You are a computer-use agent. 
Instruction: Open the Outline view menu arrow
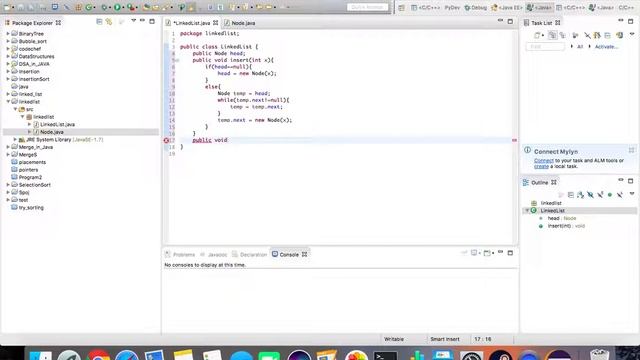point(632,194)
